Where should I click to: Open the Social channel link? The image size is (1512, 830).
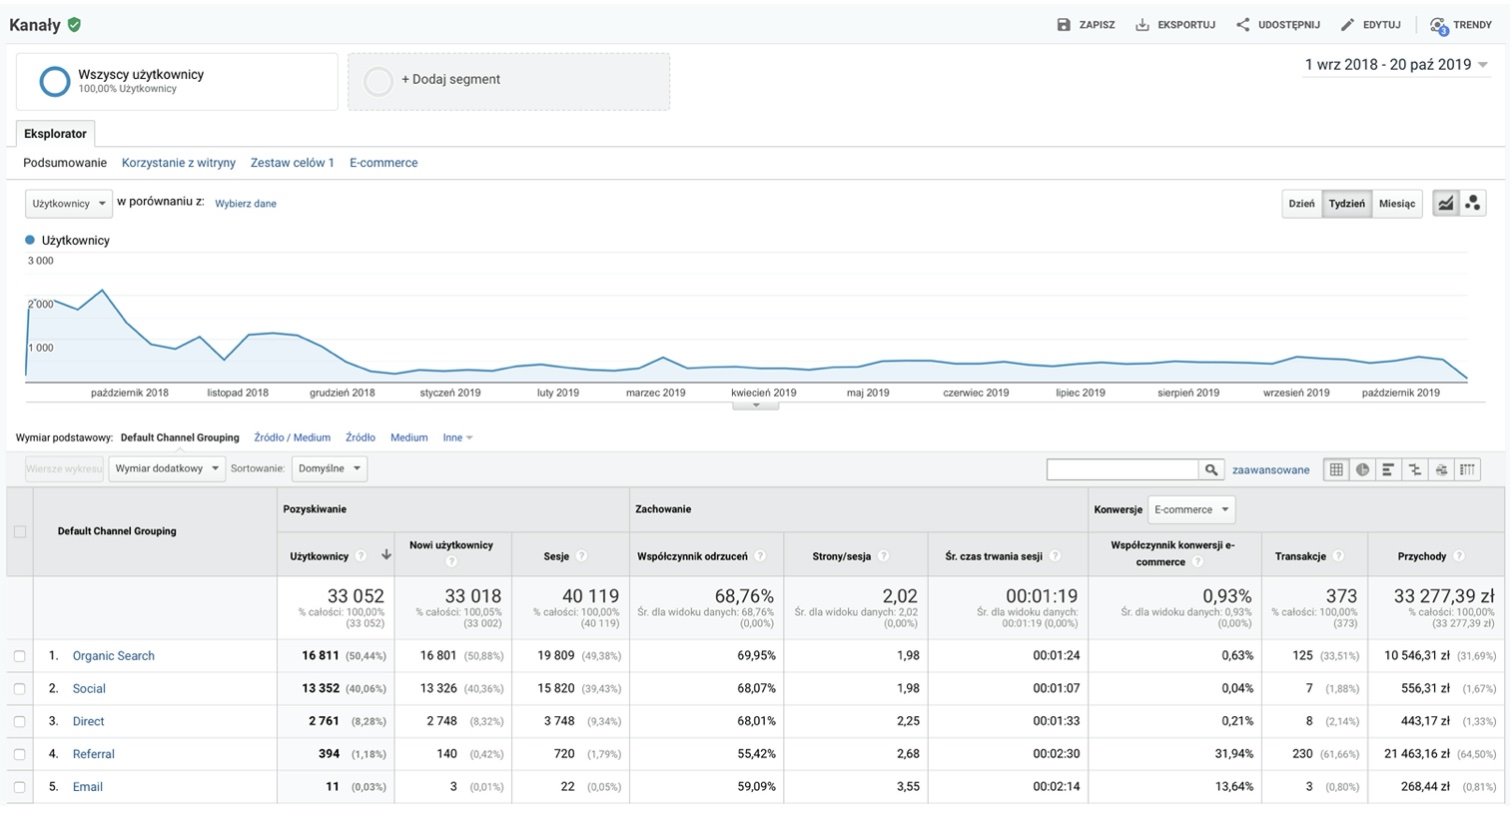pyautogui.click(x=89, y=689)
